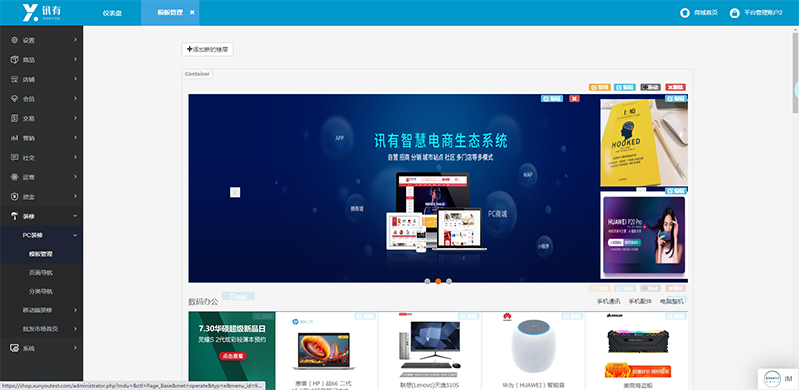Viewport: 799px width, 390px height.
Task: Select the third carousel dot under banner
Action: pos(449,281)
